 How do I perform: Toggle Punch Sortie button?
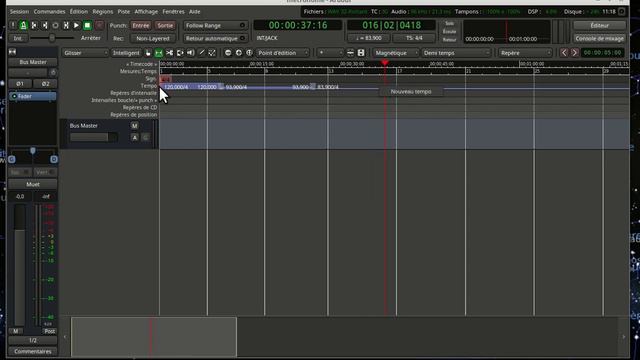click(x=165, y=25)
